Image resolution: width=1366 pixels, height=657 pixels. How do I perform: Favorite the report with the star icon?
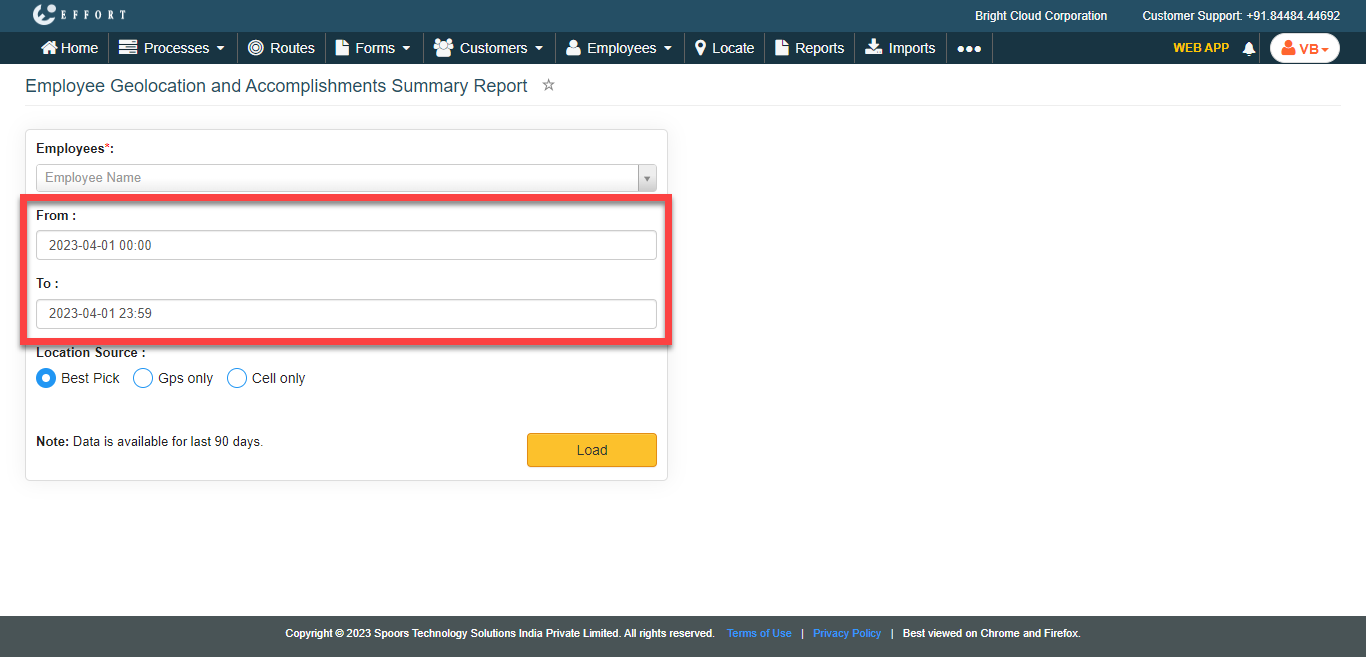click(548, 86)
